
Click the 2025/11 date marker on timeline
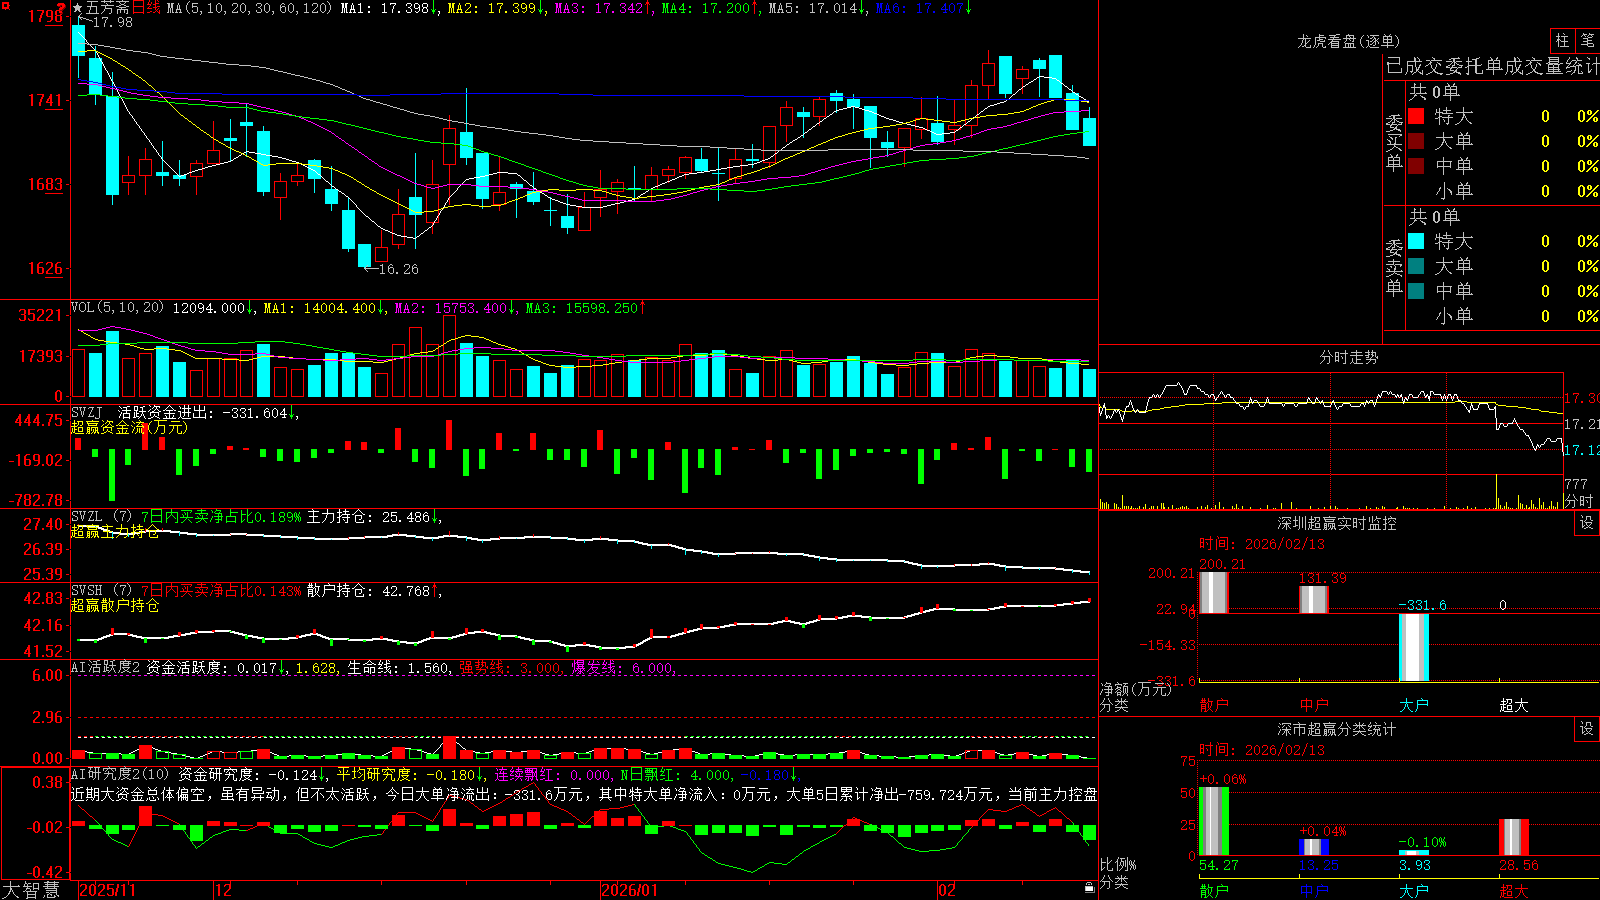107,890
